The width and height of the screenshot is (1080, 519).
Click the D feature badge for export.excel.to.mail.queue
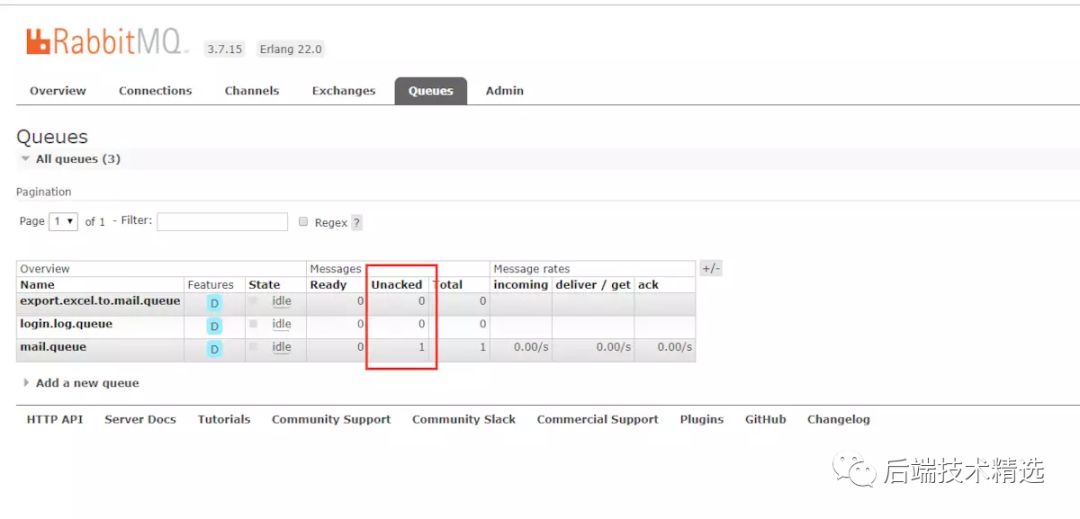(x=214, y=303)
